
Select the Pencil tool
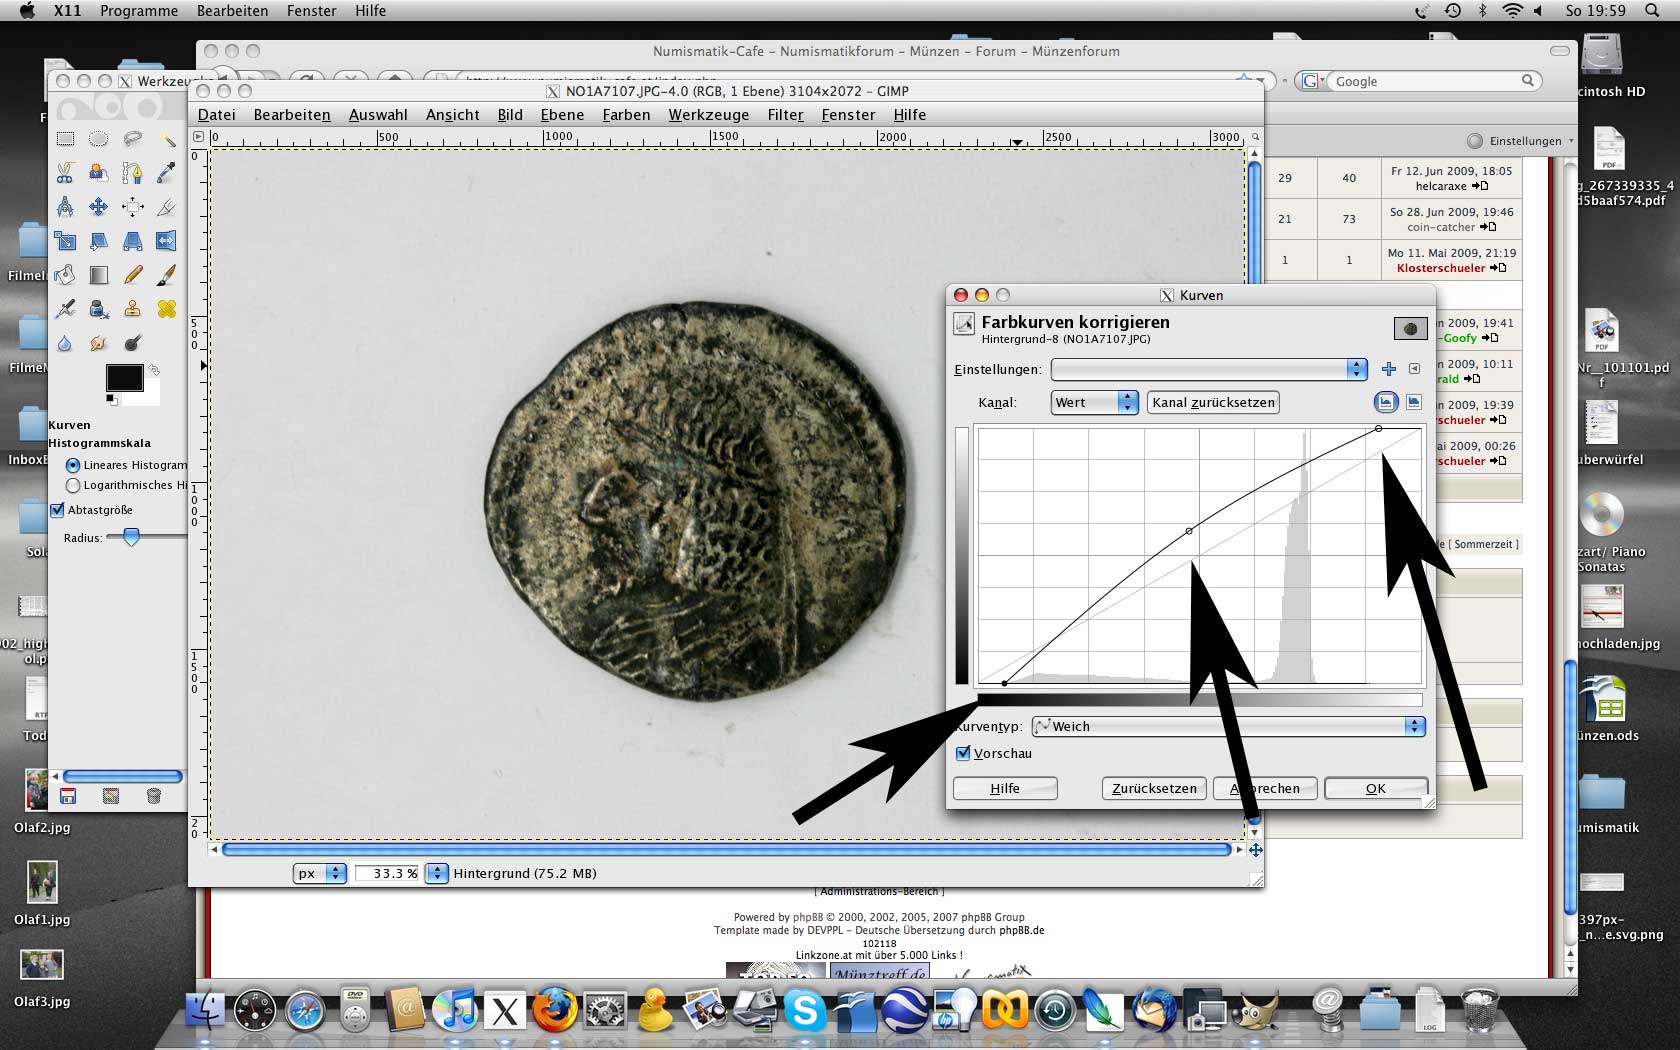132,275
